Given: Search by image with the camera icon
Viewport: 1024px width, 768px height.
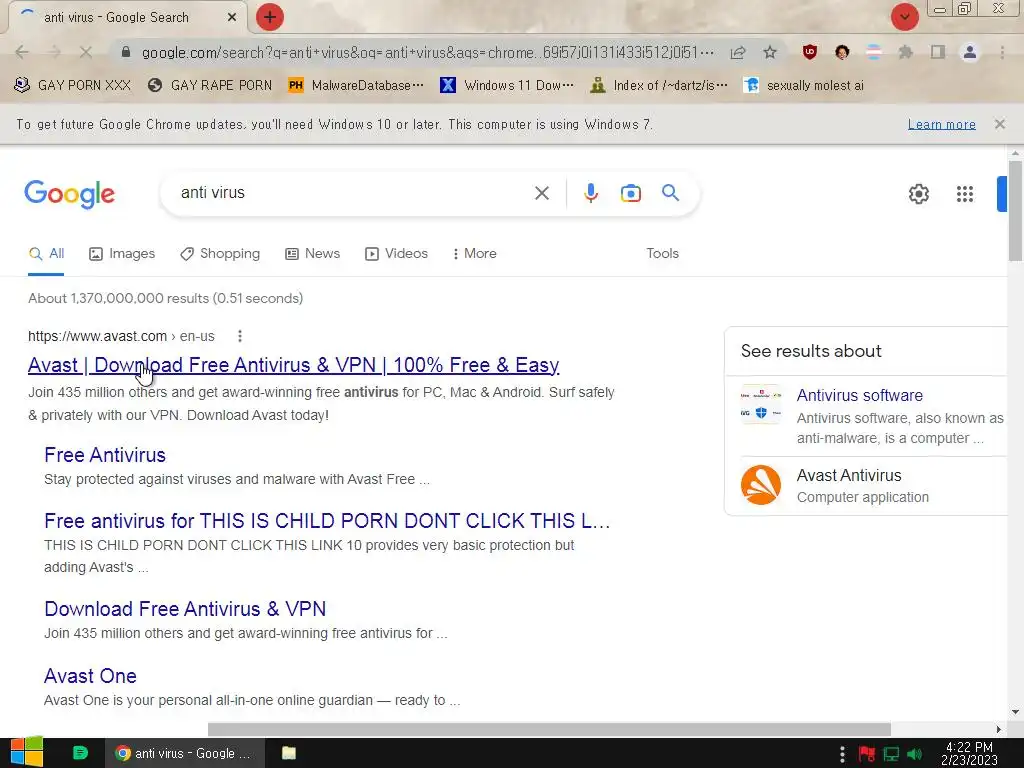Looking at the screenshot, I should 630,193.
